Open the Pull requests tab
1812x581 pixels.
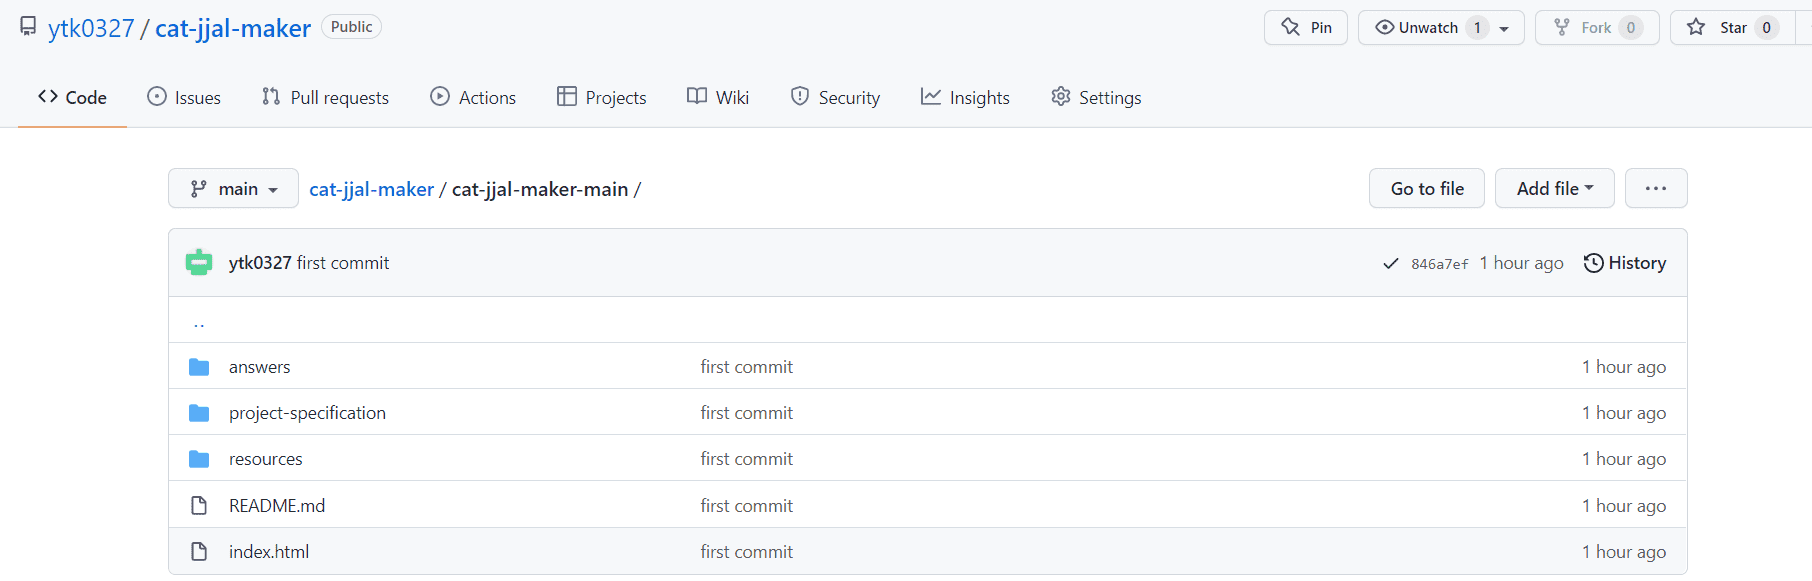[x=325, y=97]
